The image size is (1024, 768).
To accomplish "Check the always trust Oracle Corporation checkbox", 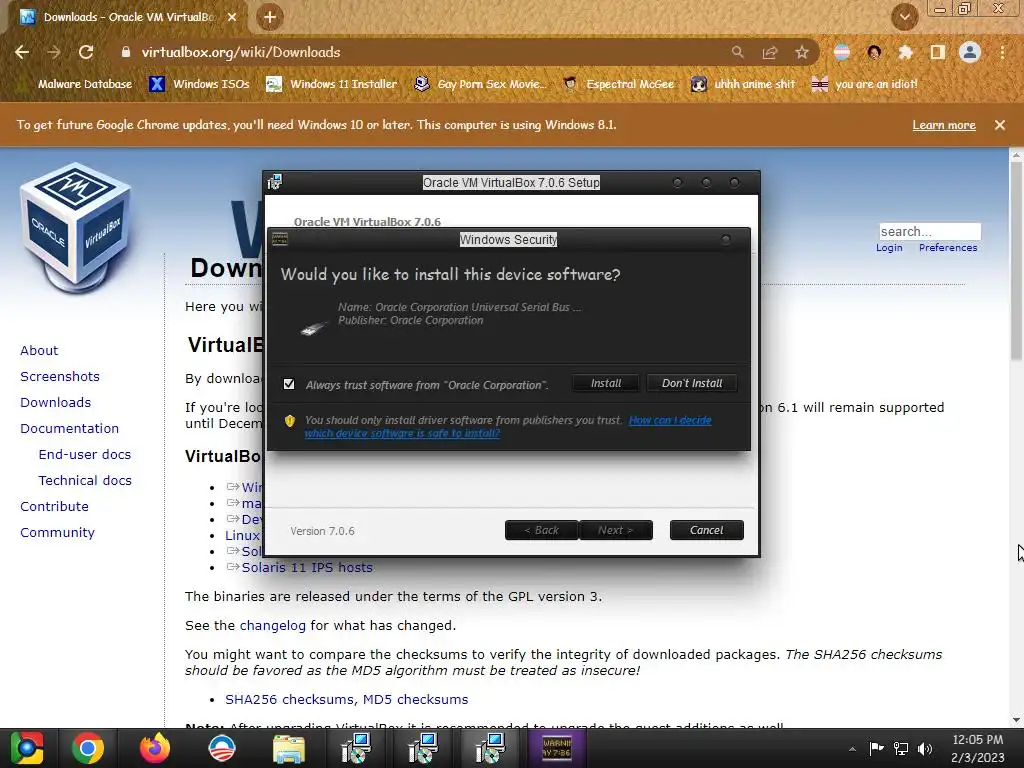I will click(x=289, y=384).
